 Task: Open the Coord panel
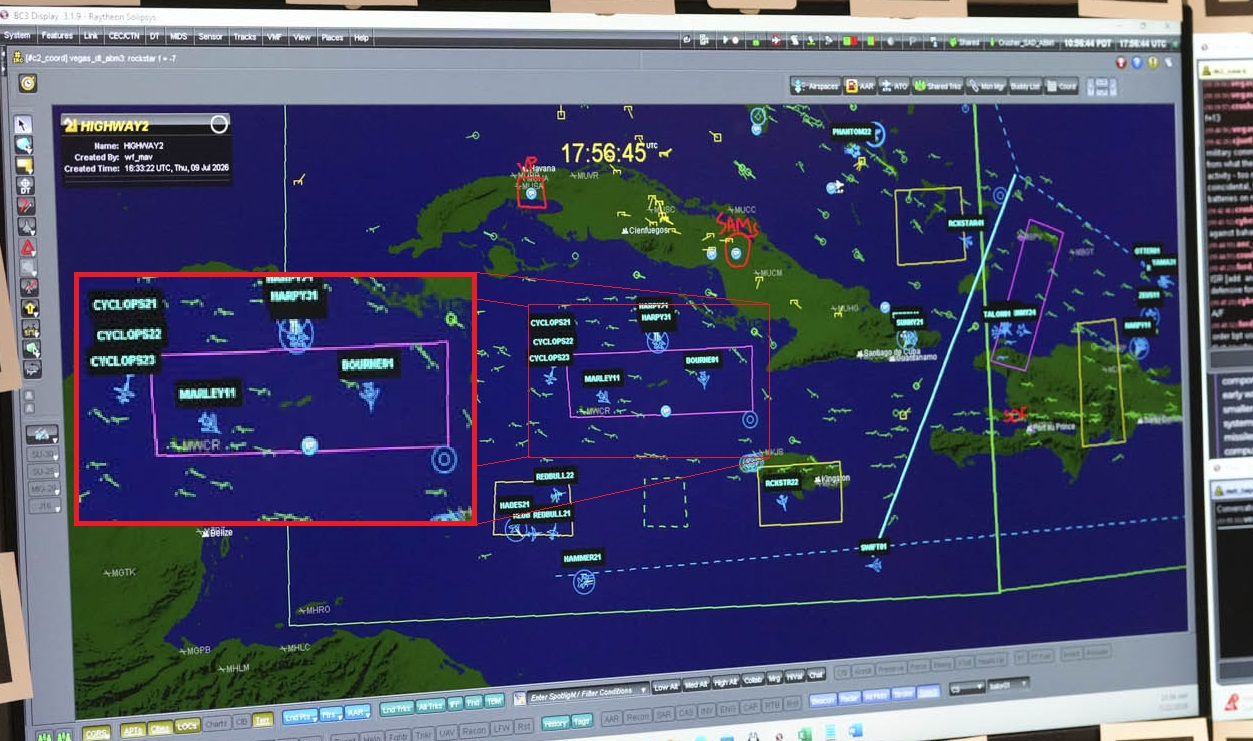(x=1062, y=86)
